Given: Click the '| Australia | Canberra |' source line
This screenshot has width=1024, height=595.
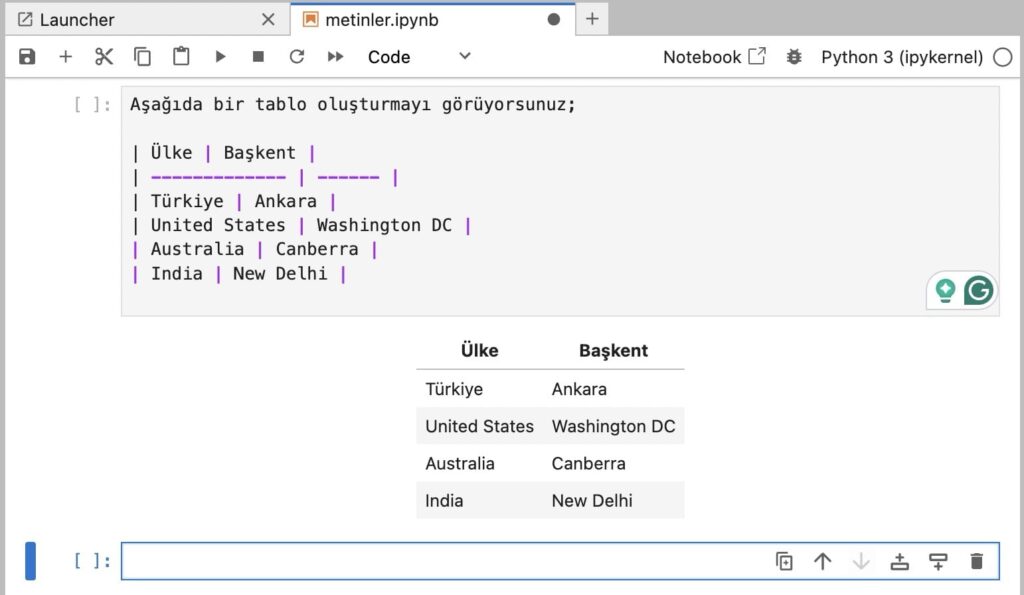Looking at the screenshot, I should coord(254,249).
